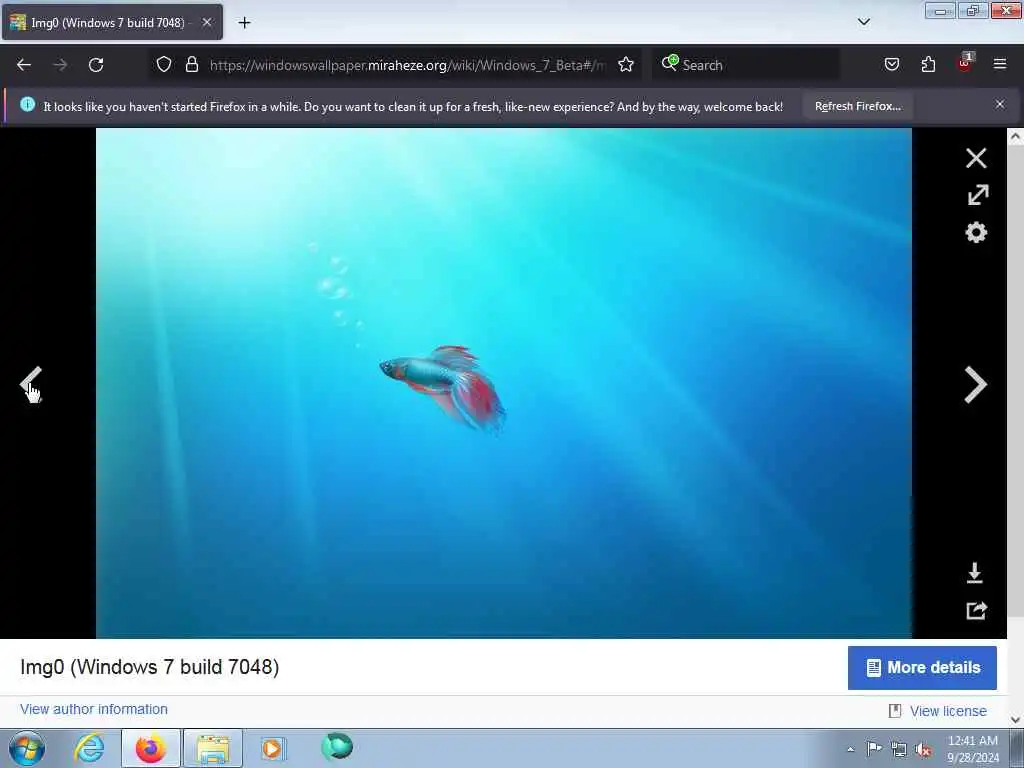
Task: Show the previous image with the left chevron
Action: [x=30, y=384]
